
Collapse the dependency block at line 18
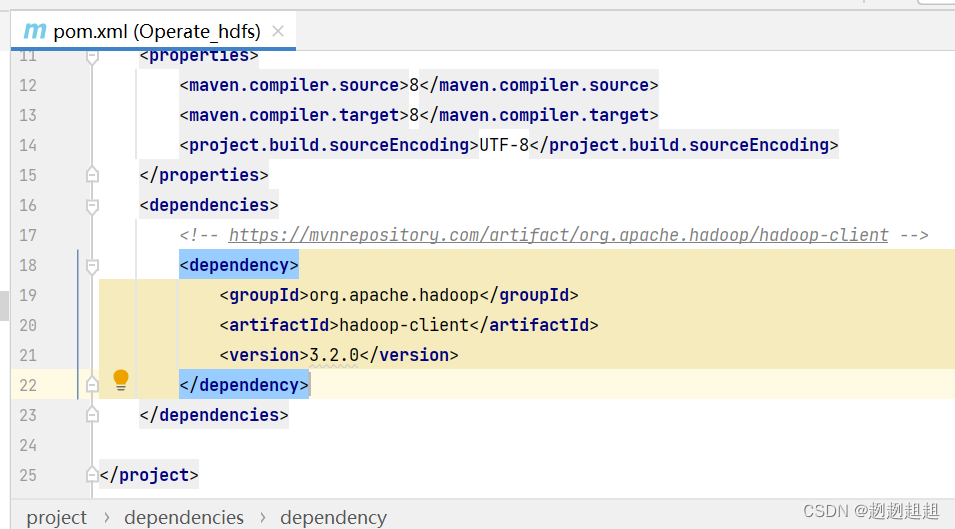pyautogui.click(x=92, y=266)
